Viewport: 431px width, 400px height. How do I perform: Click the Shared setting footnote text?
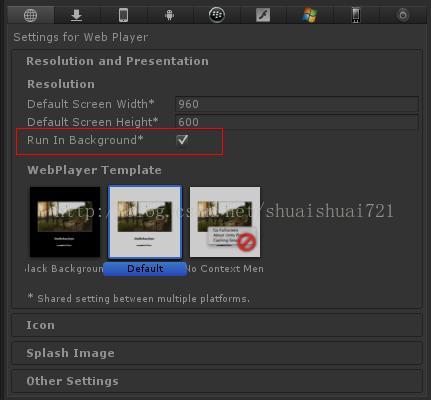coord(139,298)
